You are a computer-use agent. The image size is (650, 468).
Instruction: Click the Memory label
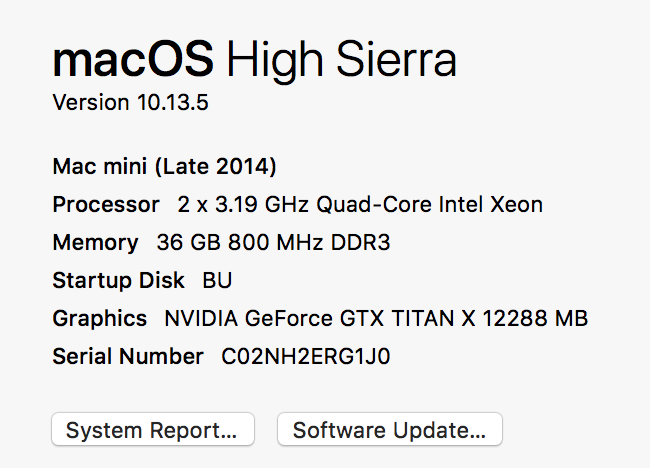95,243
